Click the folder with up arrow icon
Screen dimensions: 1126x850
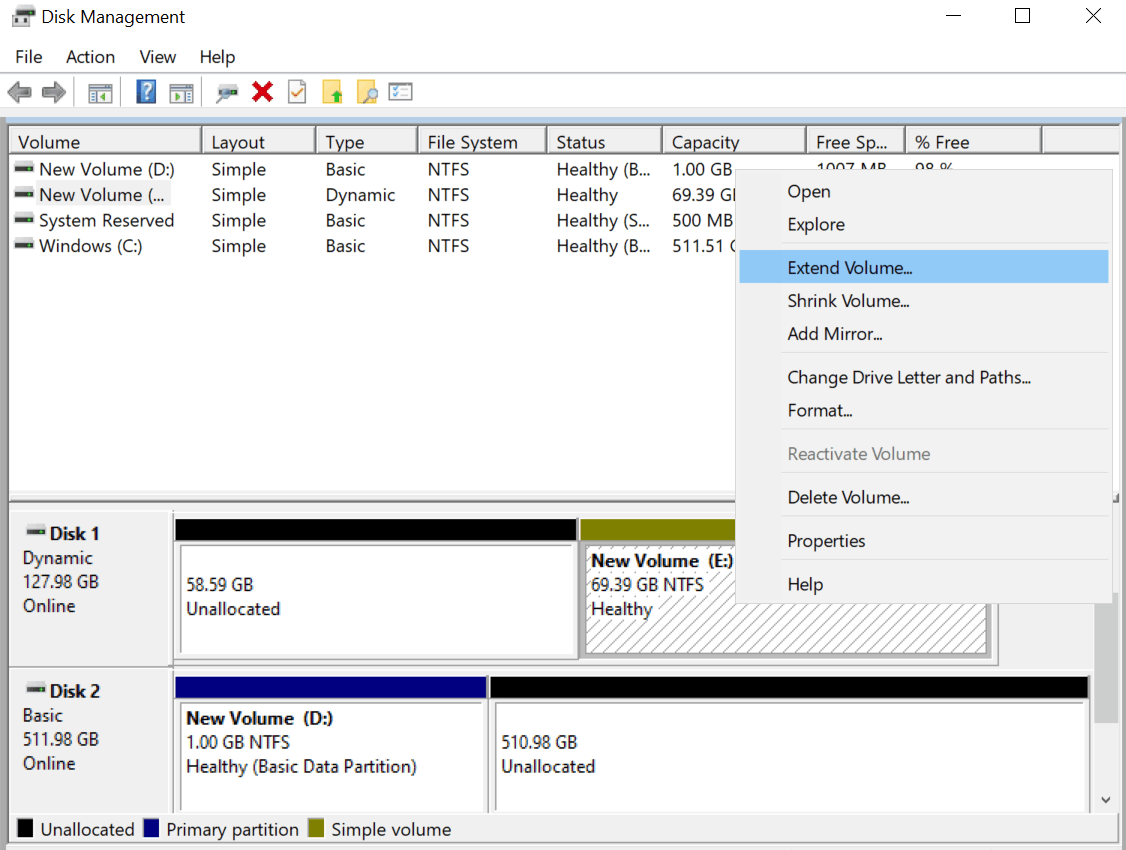(x=332, y=92)
